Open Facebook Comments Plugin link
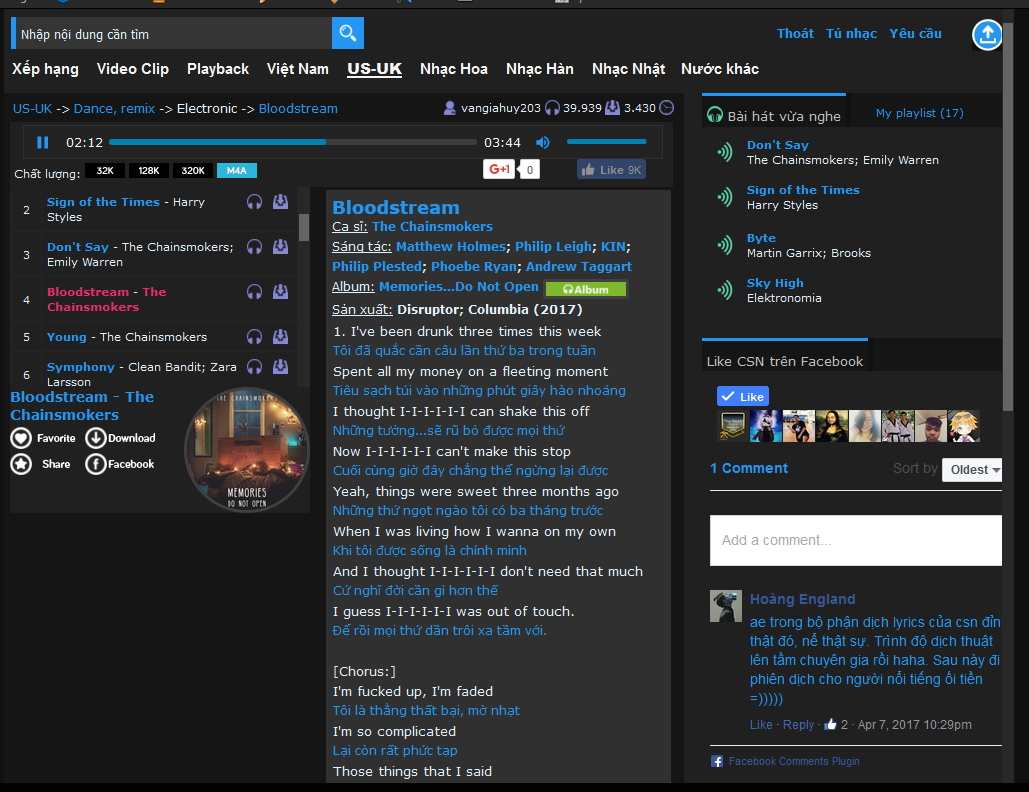Viewport: 1029px width, 792px height. (794, 761)
